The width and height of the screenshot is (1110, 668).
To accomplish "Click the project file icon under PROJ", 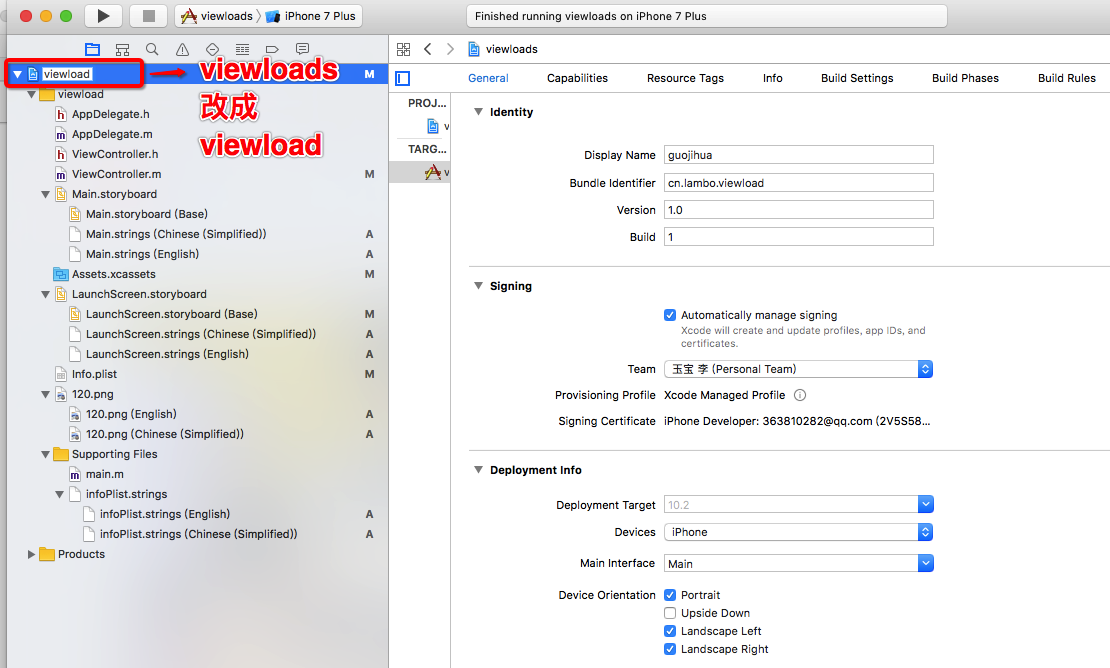I will click(x=433, y=126).
